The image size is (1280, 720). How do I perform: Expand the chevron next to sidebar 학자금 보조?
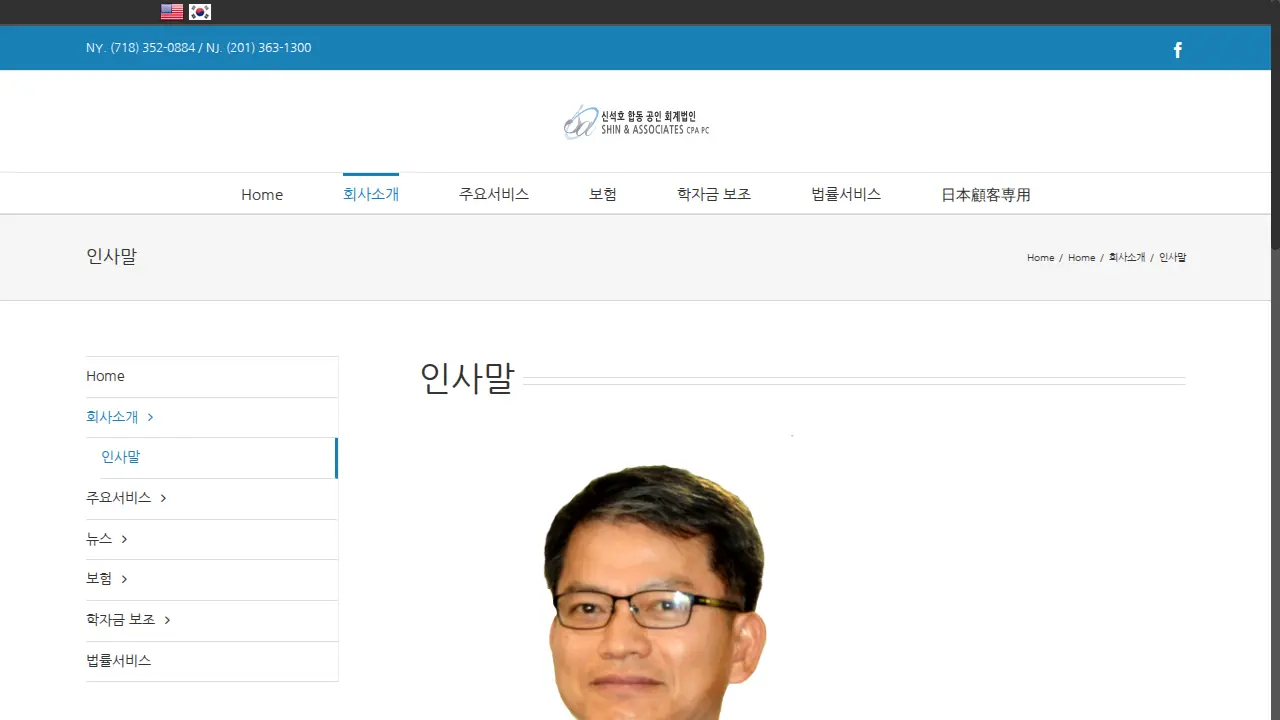pyautogui.click(x=167, y=620)
